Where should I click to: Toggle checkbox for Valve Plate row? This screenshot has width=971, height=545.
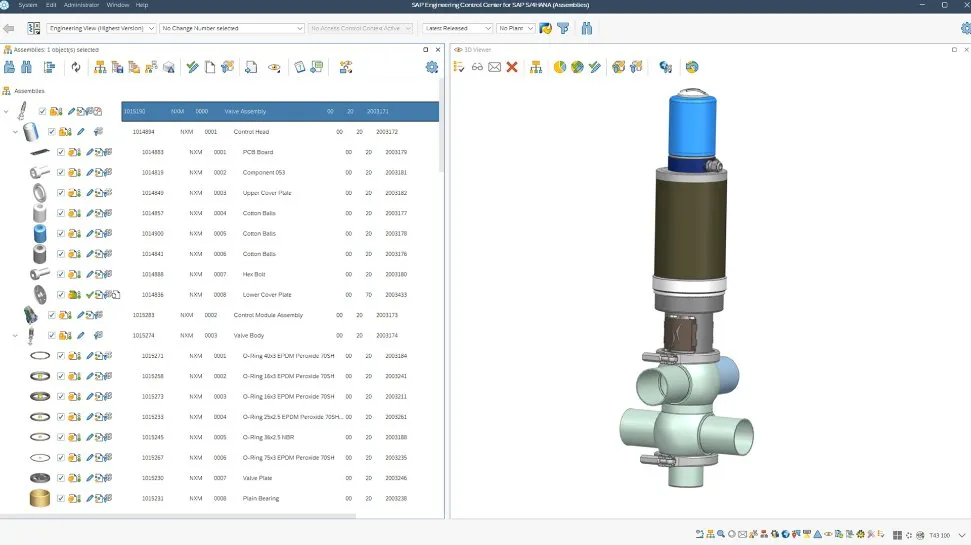pos(61,478)
